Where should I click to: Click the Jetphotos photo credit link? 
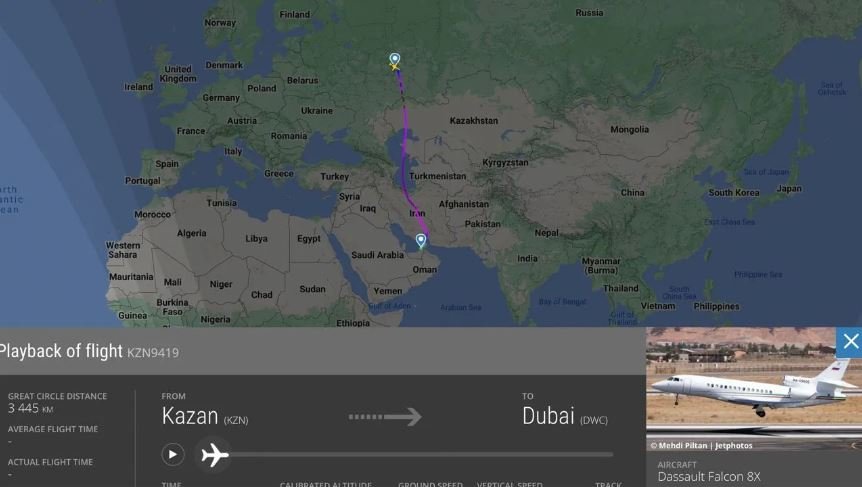tap(701, 446)
